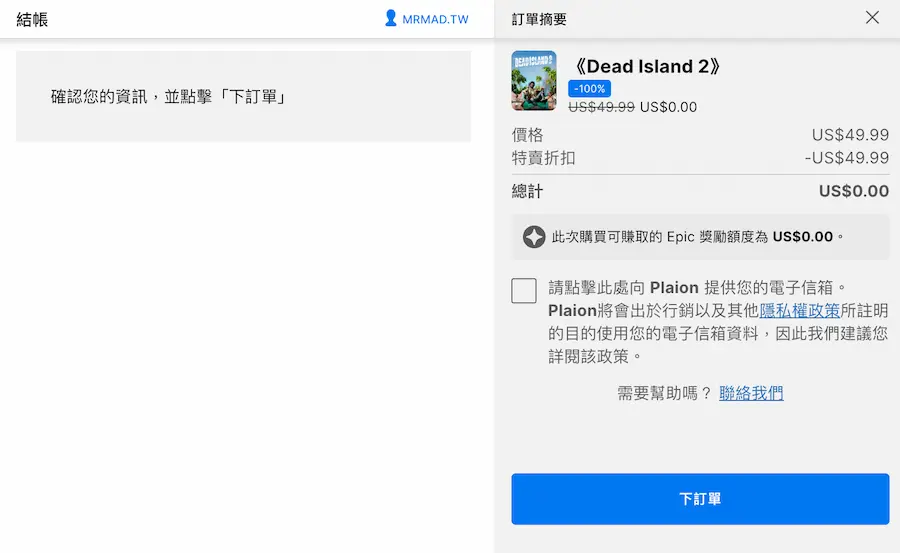This screenshot has width=900, height=553.
Task: Click the 確認您的資訊 confirmation message box
Action: point(243,97)
